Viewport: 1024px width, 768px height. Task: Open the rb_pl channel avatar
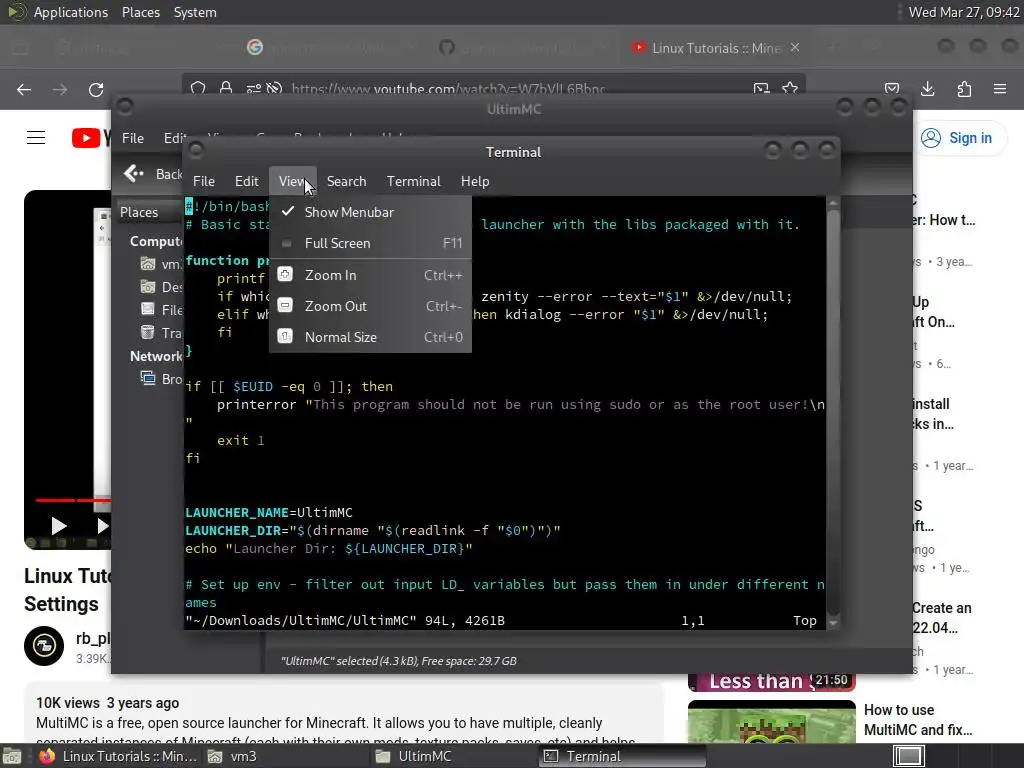(x=44, y=646)
